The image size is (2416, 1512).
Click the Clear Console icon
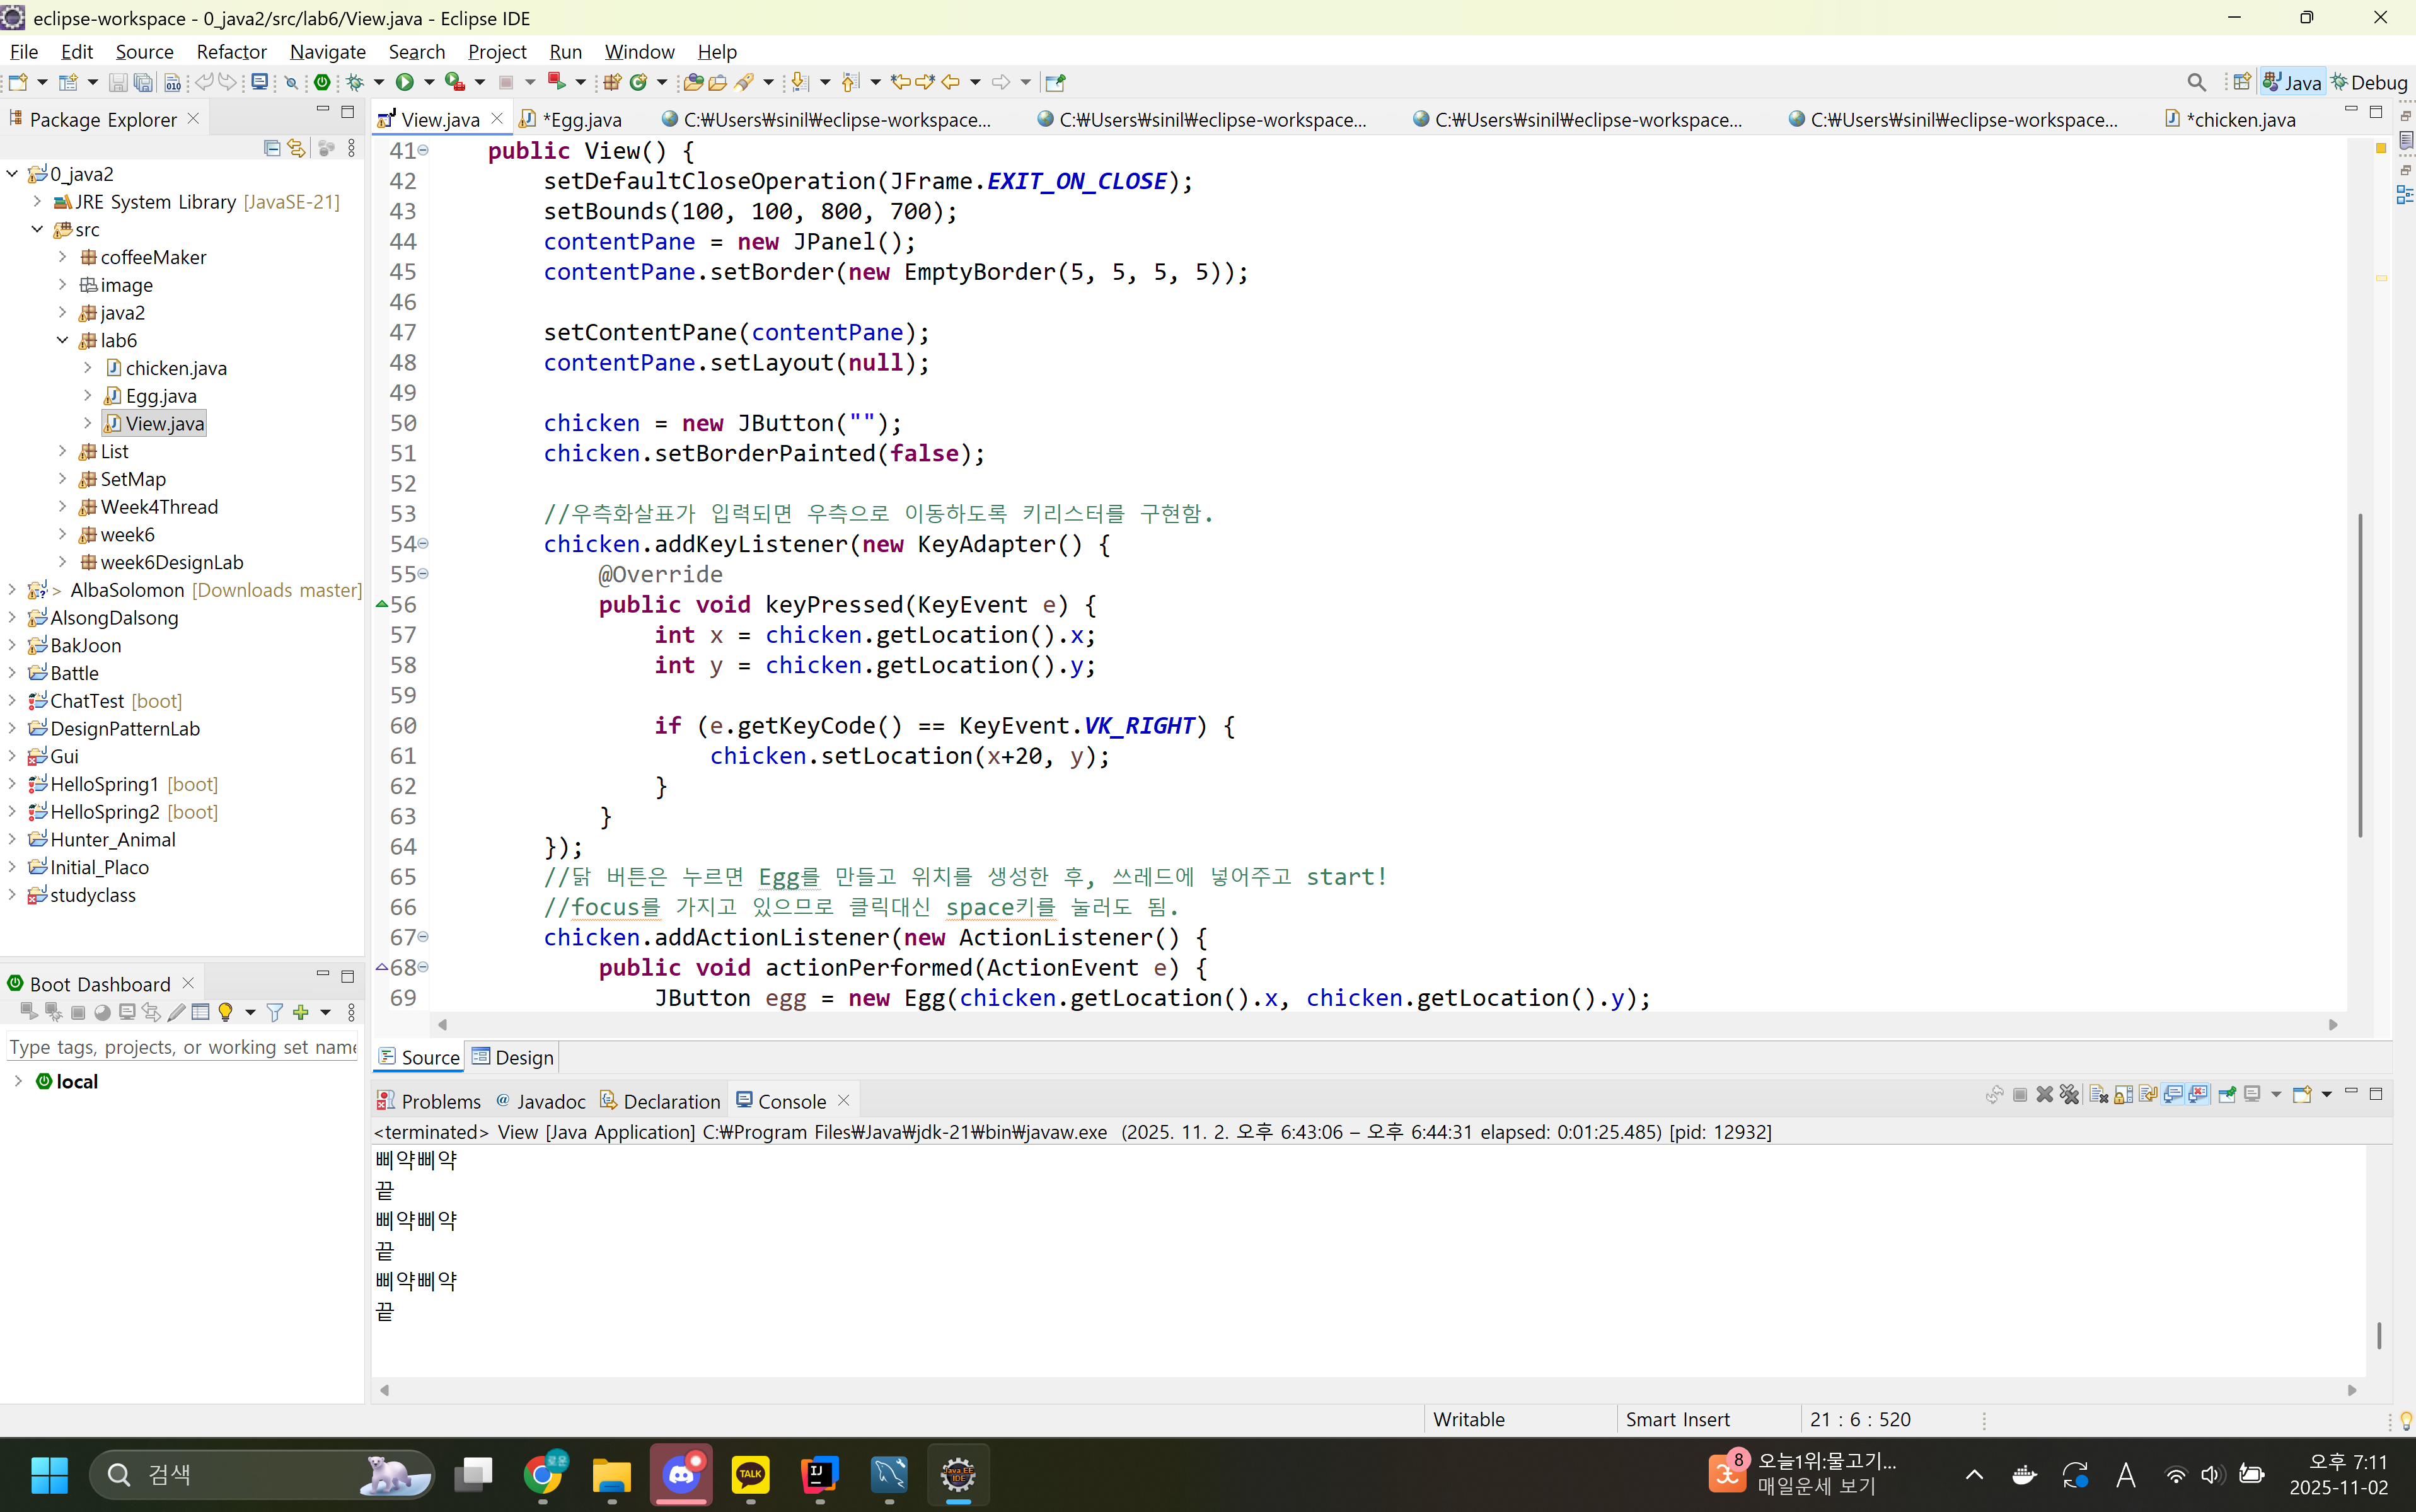(2098, 1094)
